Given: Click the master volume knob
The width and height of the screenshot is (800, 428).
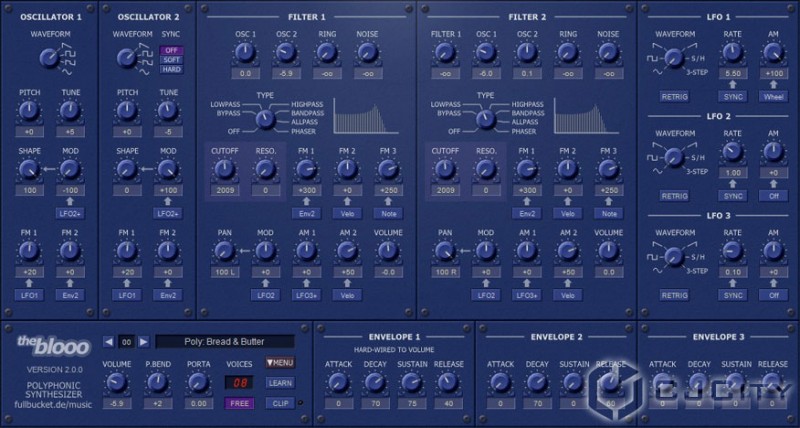Looking at the screenshot, I should pyautogui.click(x=117, y=382).
